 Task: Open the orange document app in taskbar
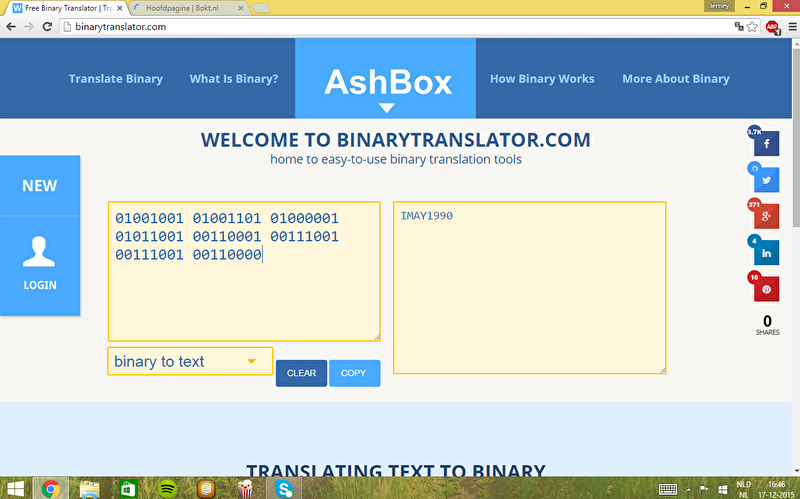click(206, 489)
